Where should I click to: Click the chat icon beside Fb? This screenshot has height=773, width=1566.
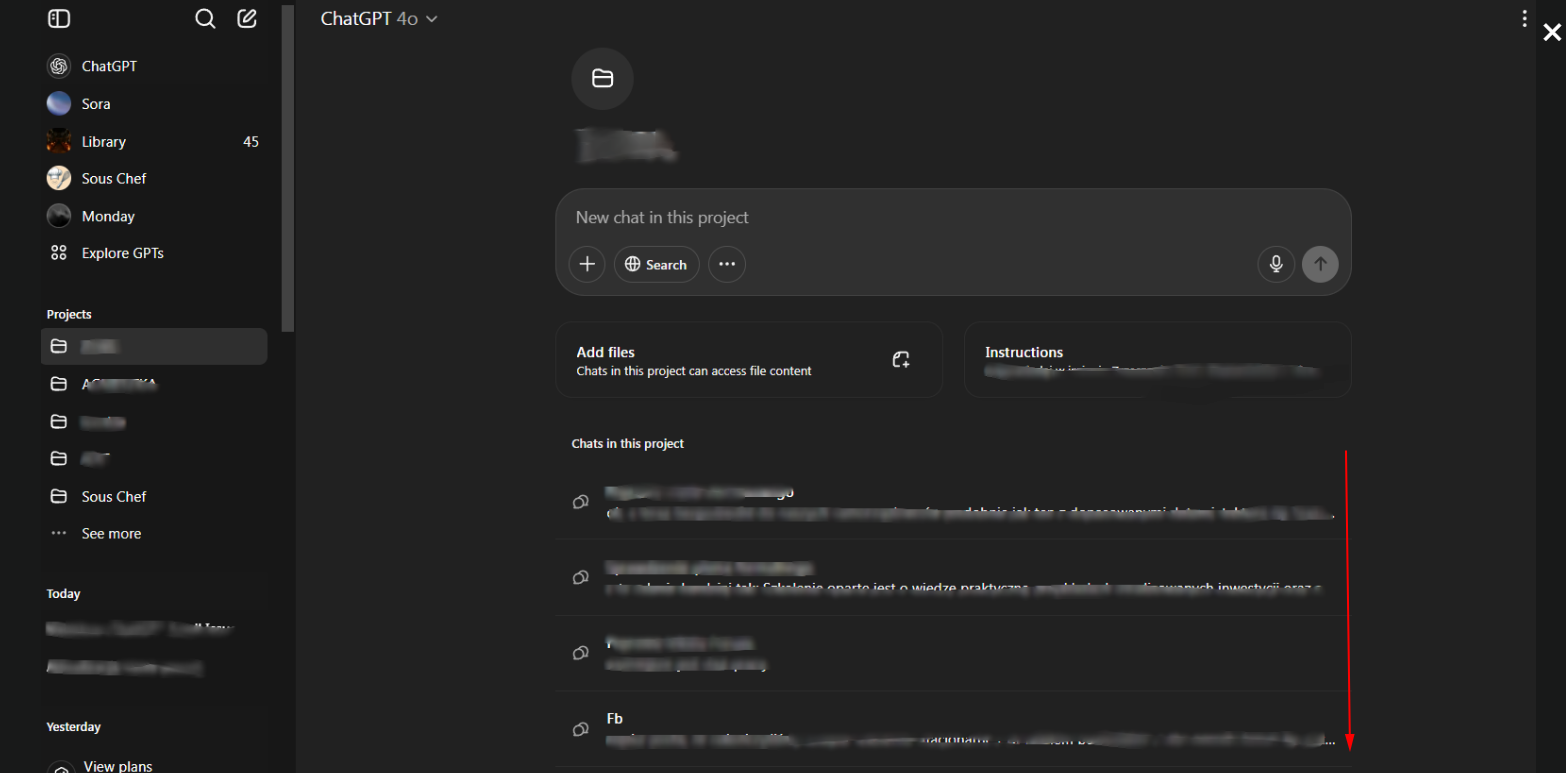coord(580,729)
